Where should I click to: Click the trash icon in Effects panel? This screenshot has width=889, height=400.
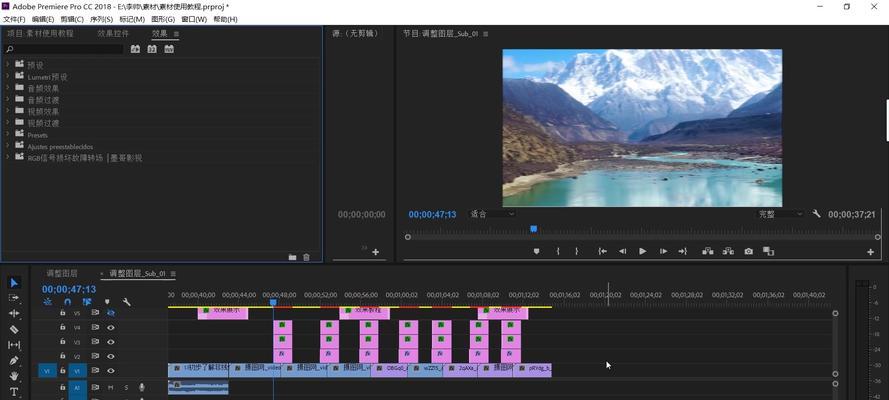pyautogui.click(x=307, y=257)
